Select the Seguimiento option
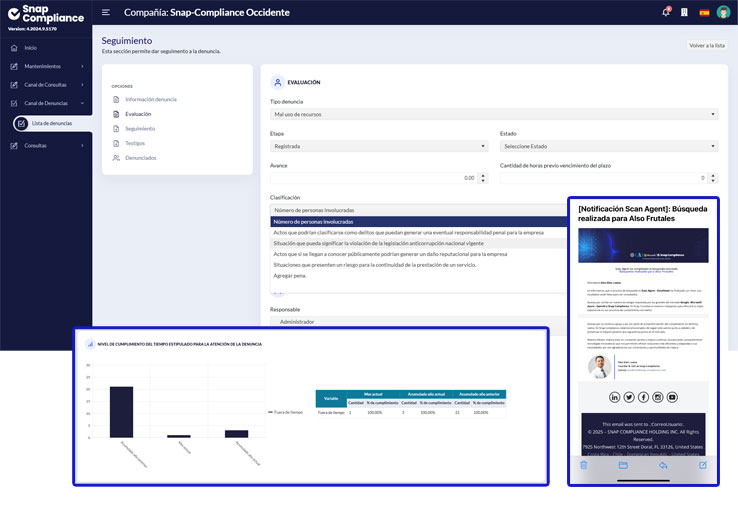738x507 pixels. pyautogui.click(x=140, y=129)
